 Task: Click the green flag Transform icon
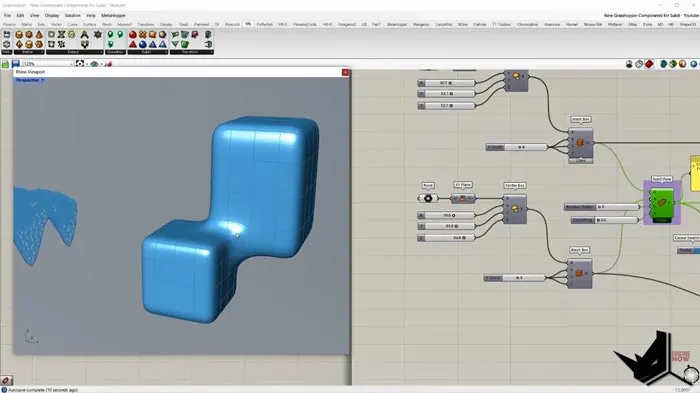click(175, 34)
